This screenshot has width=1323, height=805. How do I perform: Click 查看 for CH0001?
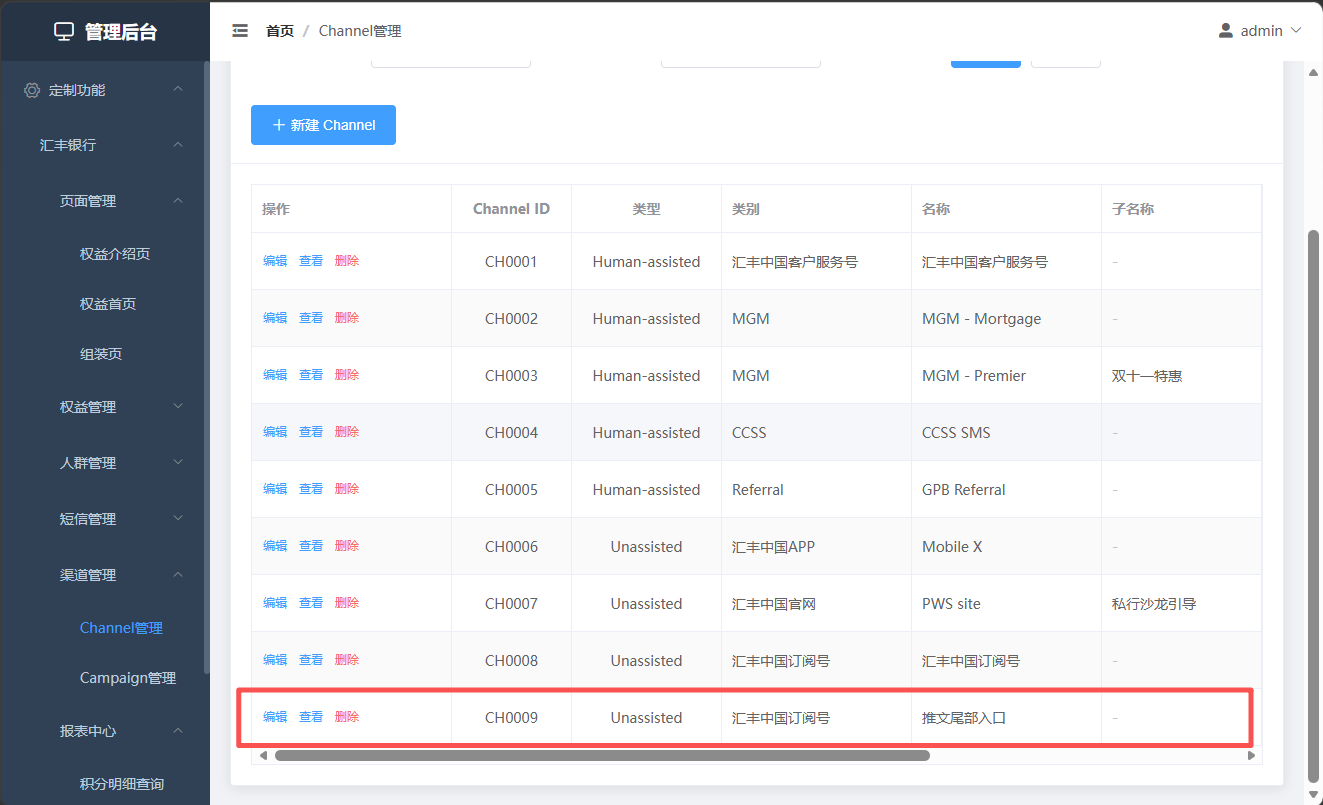point(311,261)
